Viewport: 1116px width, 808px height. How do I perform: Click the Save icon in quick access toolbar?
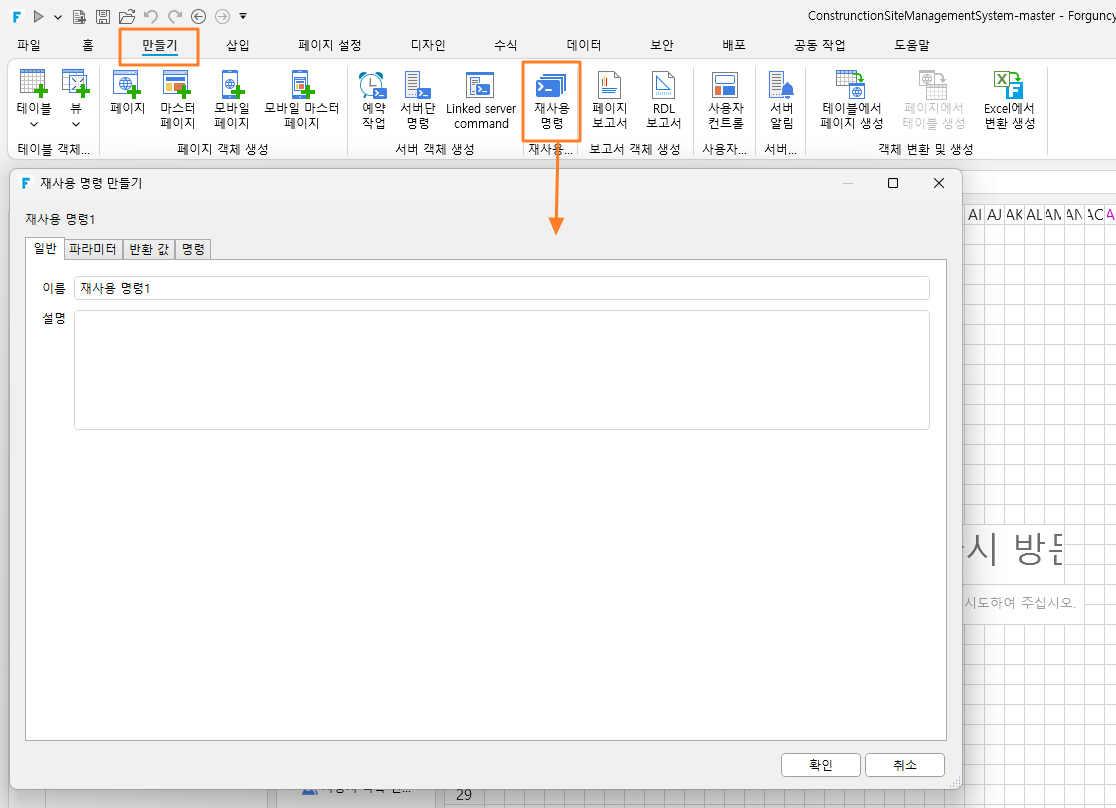point(103,16)
